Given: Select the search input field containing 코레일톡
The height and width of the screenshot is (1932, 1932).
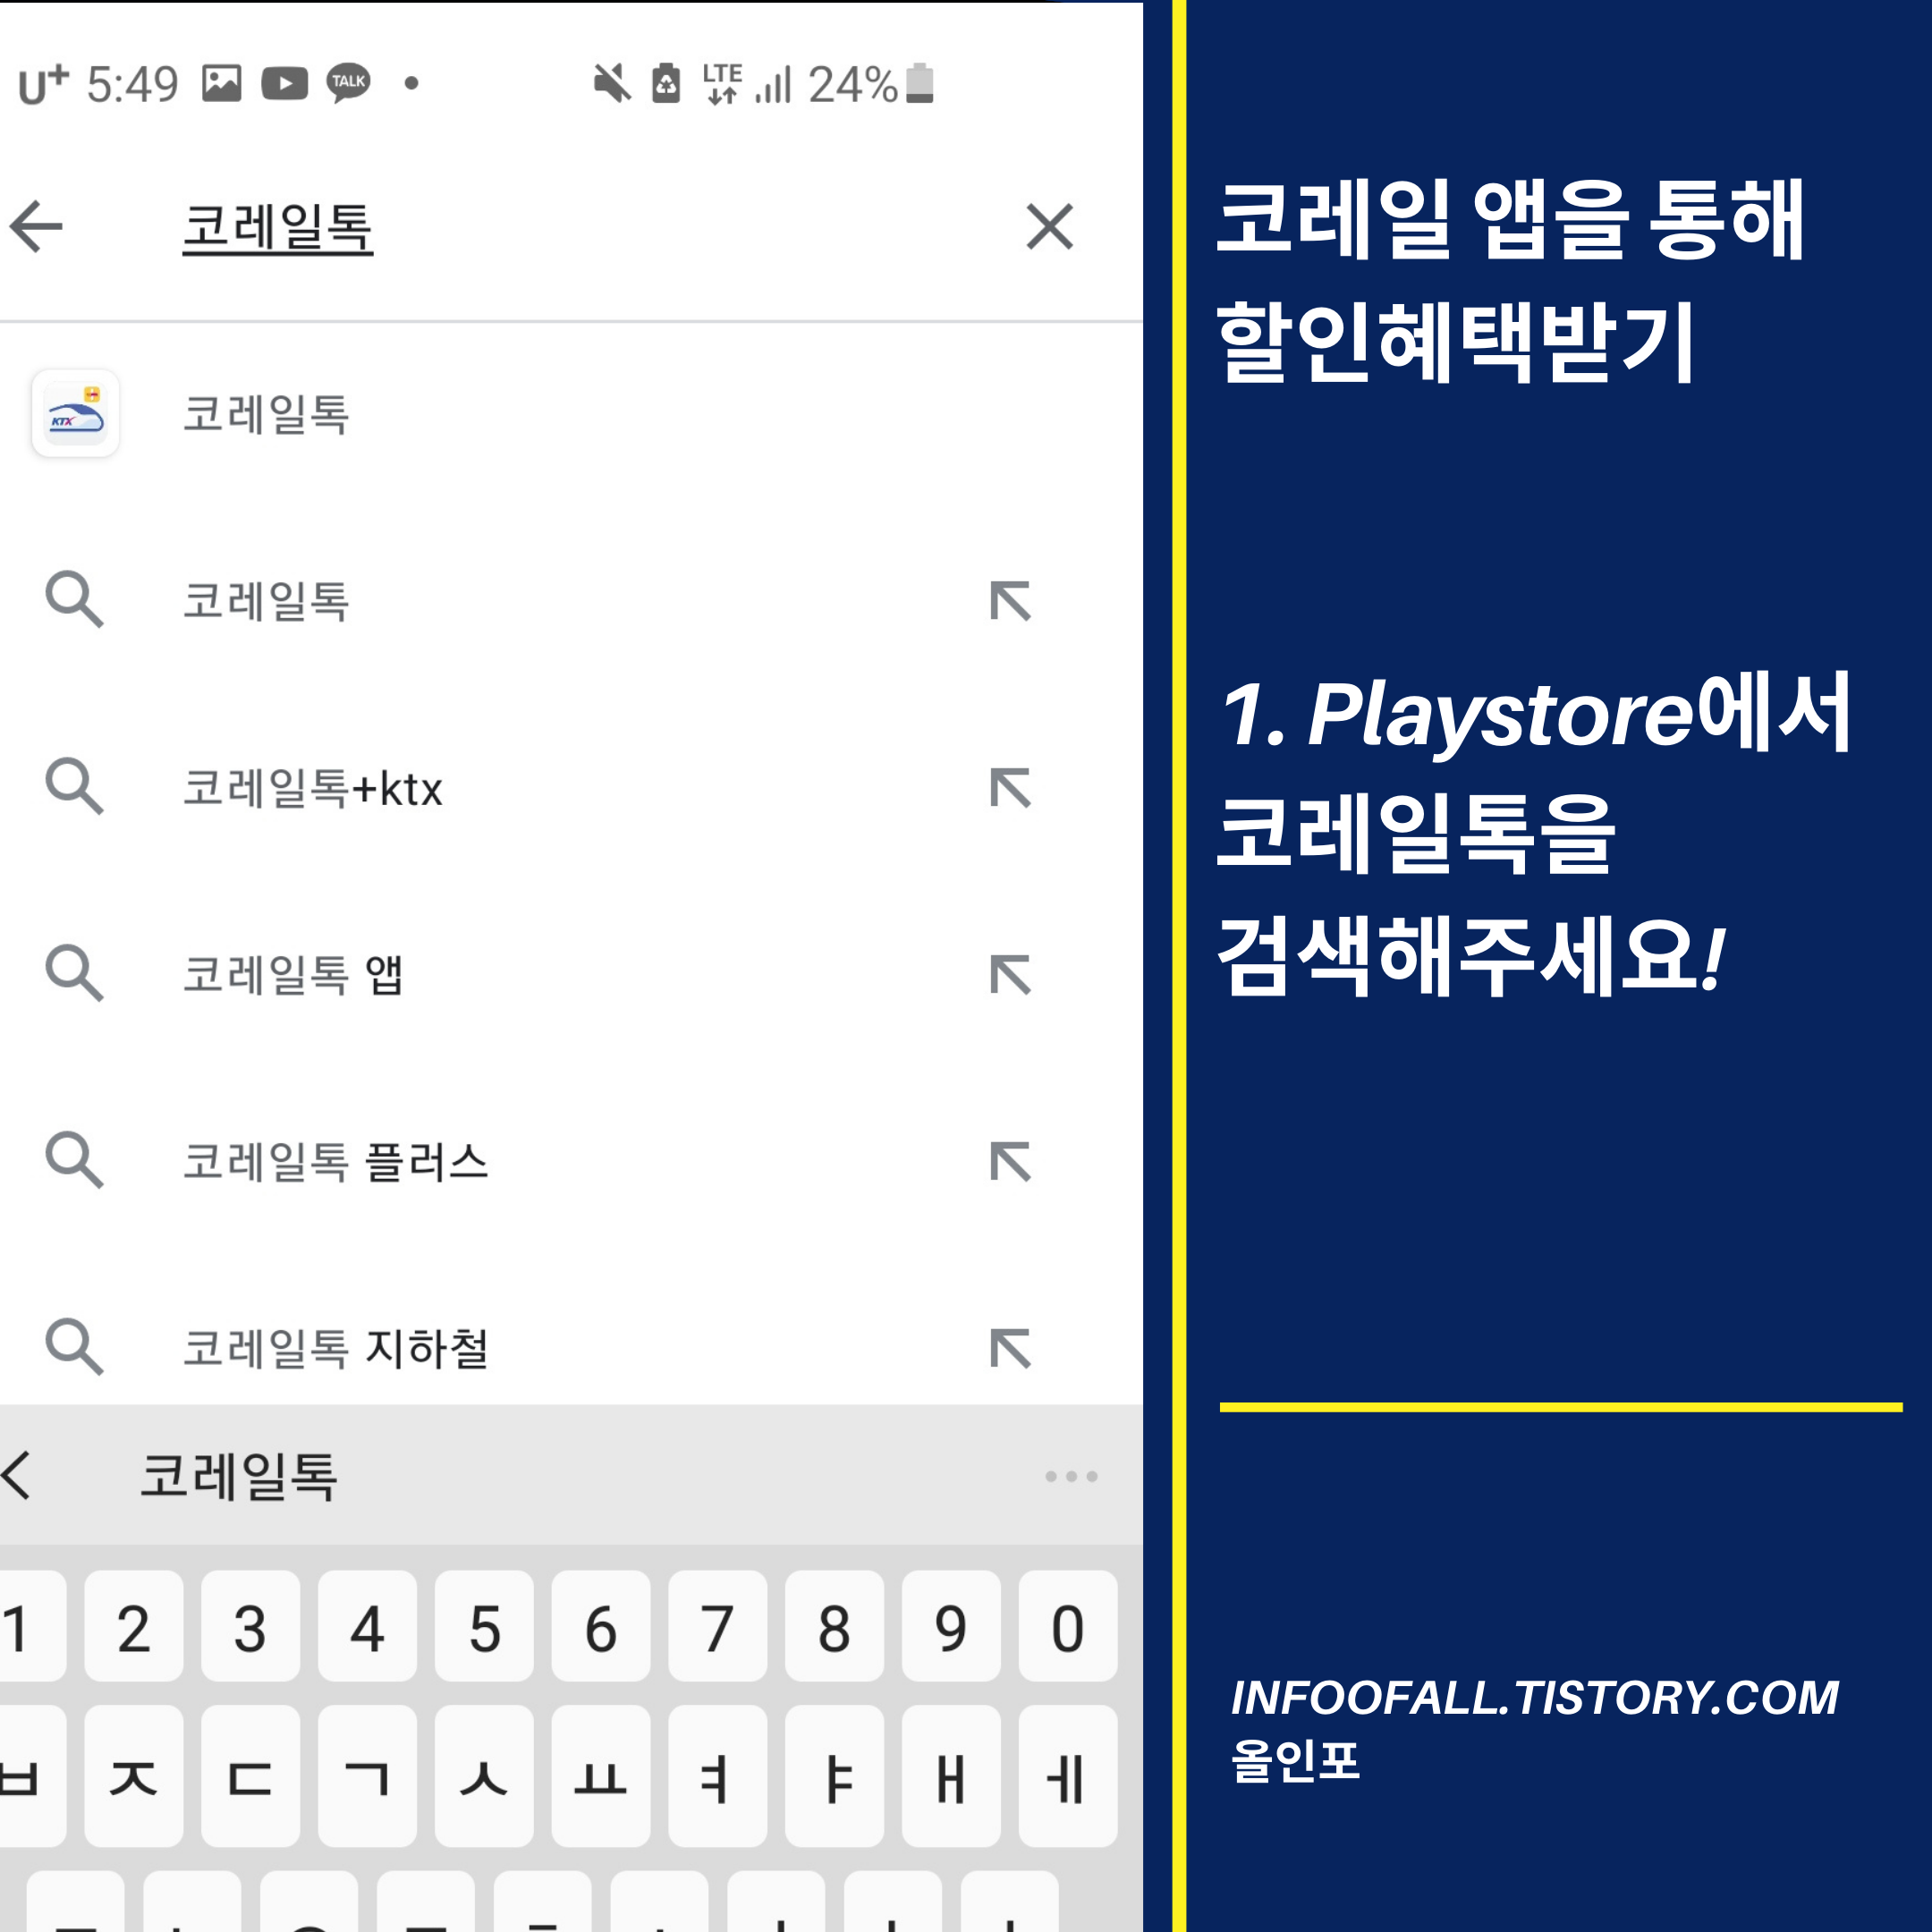Looking at the screenshot, I should 278,227.
